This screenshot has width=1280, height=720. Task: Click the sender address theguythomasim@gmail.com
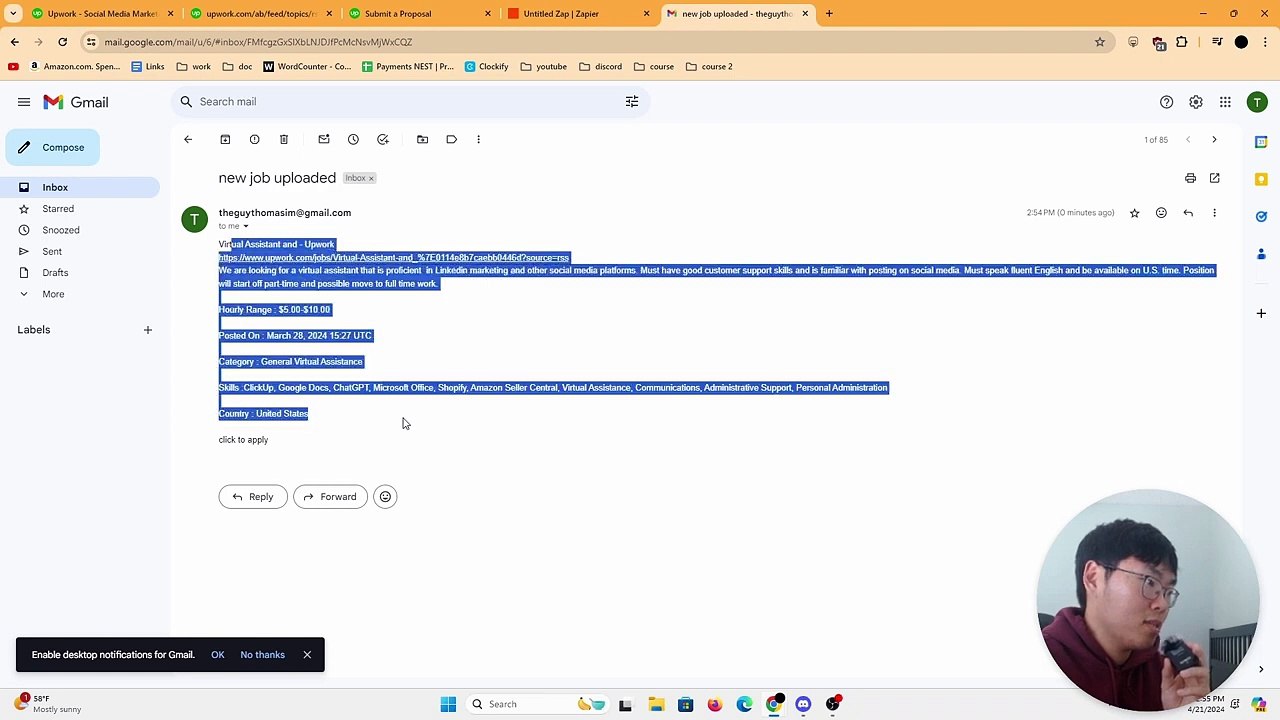point(285,213)
